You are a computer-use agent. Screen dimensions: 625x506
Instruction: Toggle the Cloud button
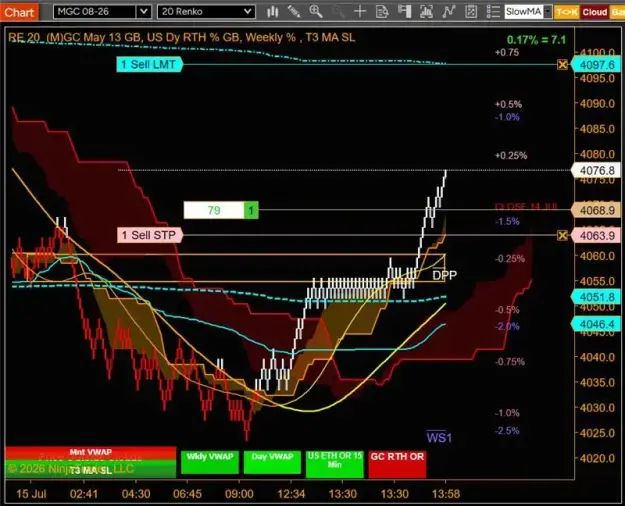pos(594,12)
